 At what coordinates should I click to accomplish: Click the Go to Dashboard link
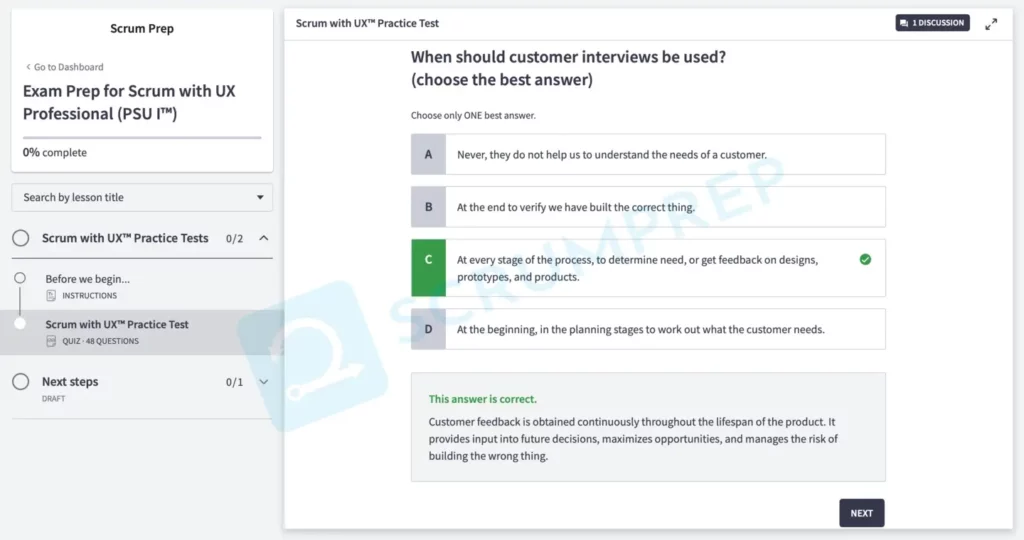tap(65, 67)
